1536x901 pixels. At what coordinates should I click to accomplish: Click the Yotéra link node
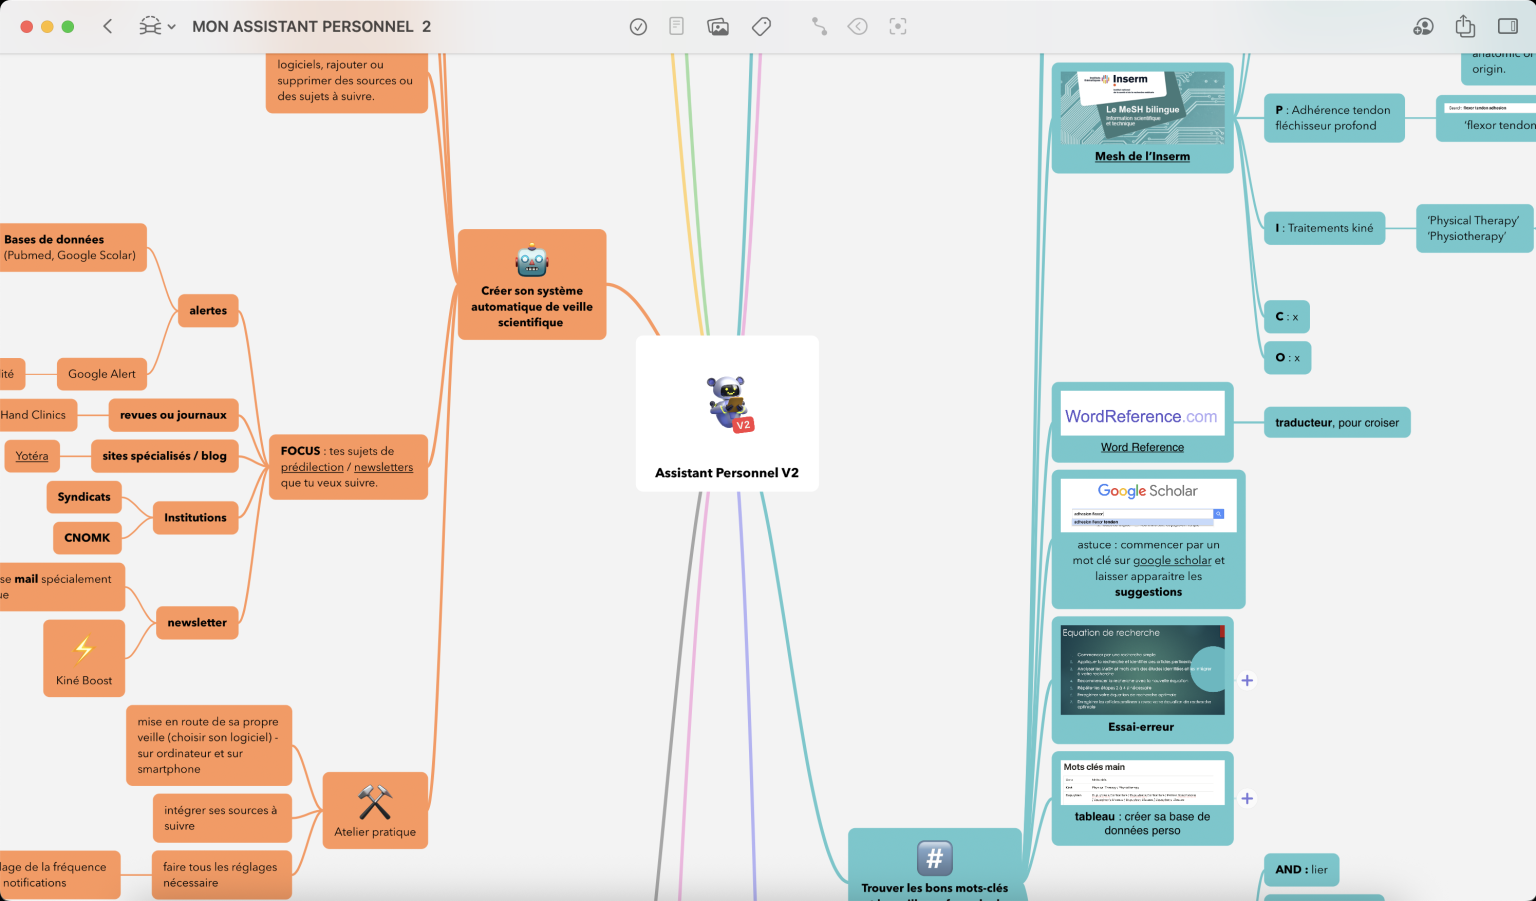32,456
